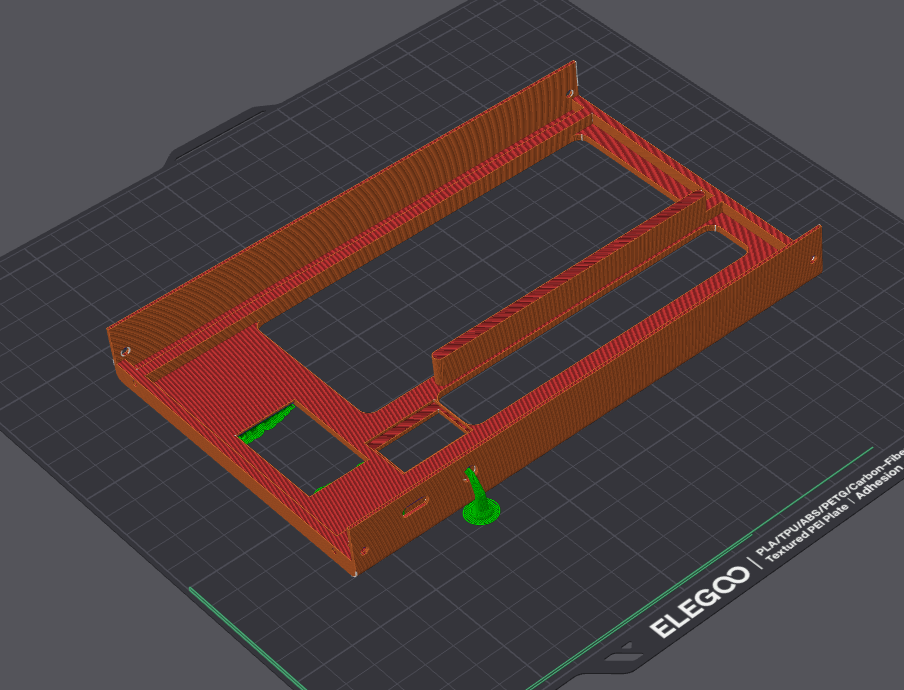Click the green tree support base
This screenshot has width=904, height=690.
tap(481, 511)
